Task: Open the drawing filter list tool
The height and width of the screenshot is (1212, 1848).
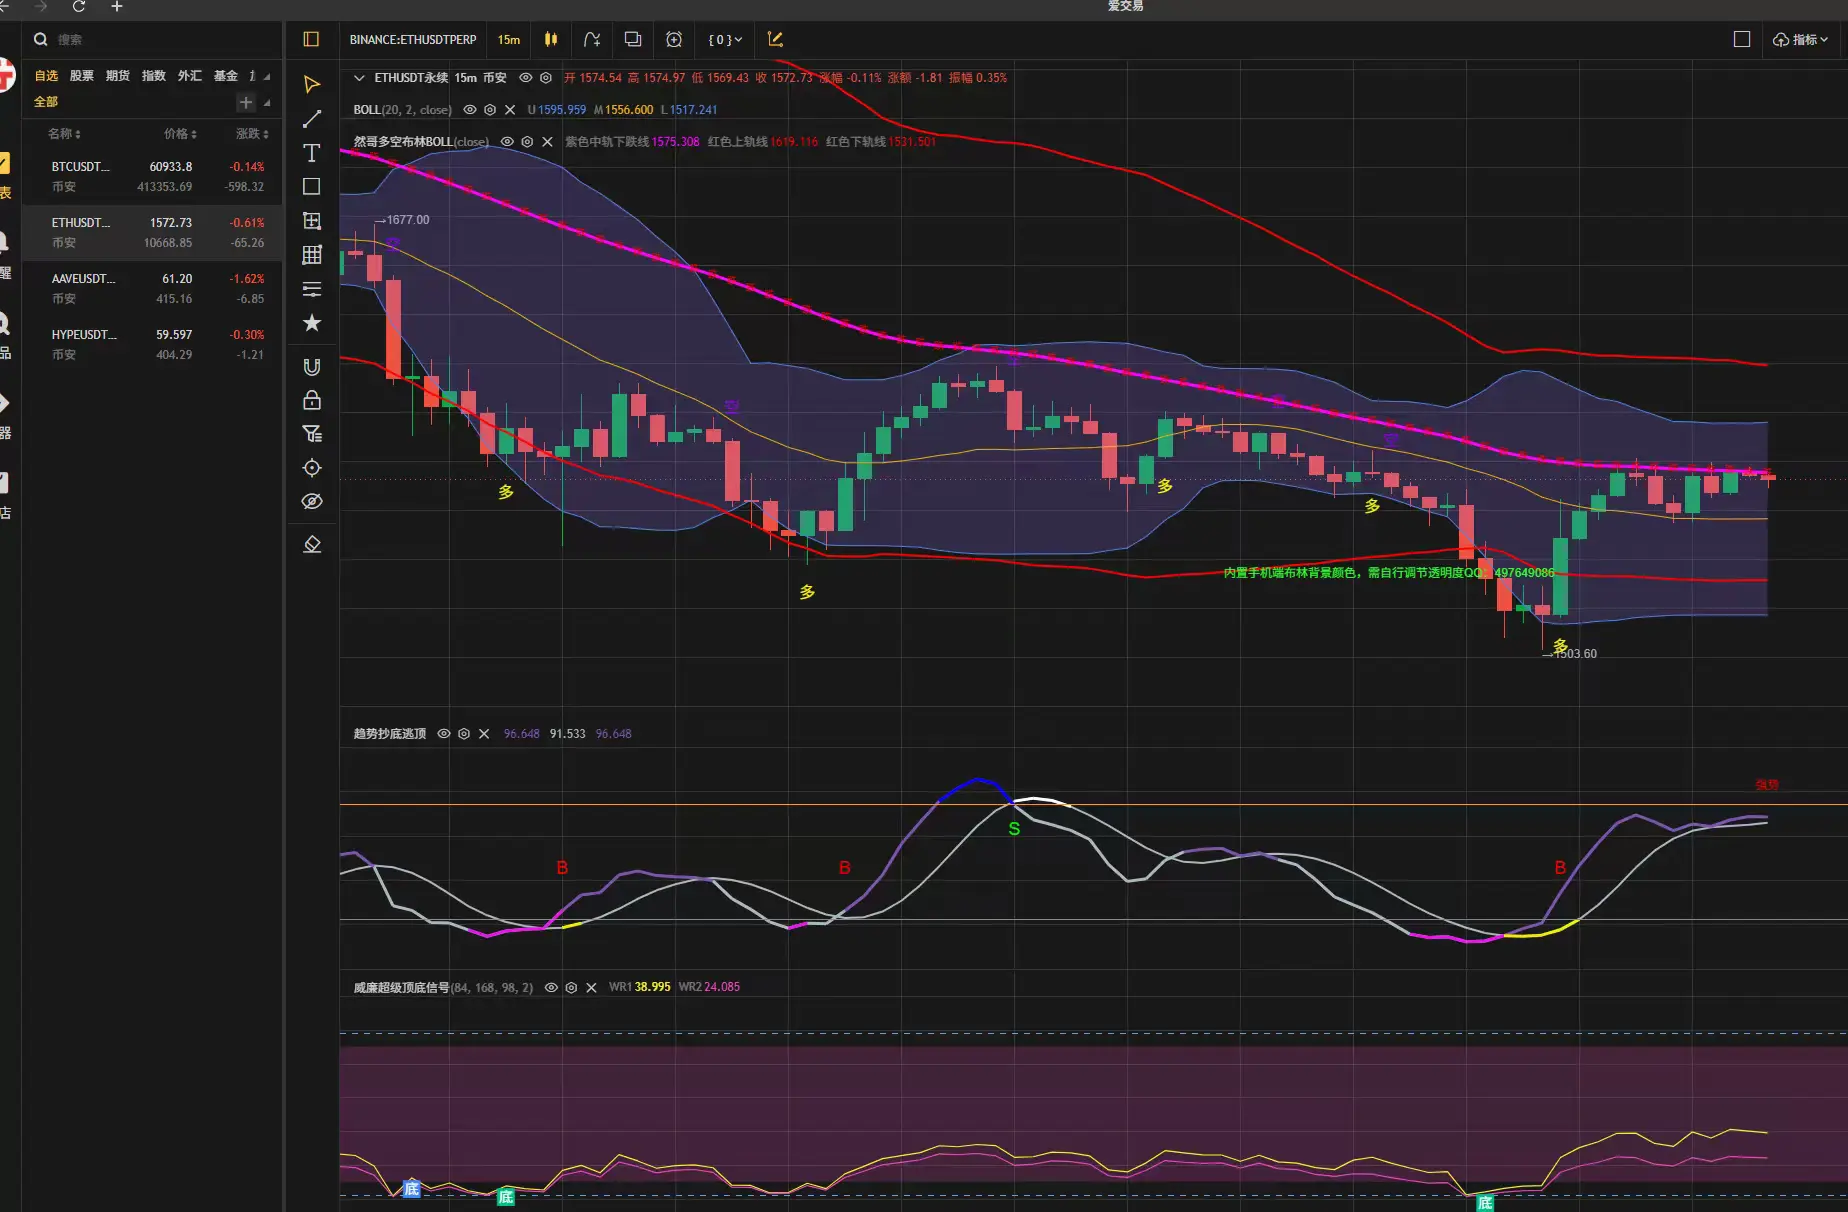Action: [x=312, y=434]
